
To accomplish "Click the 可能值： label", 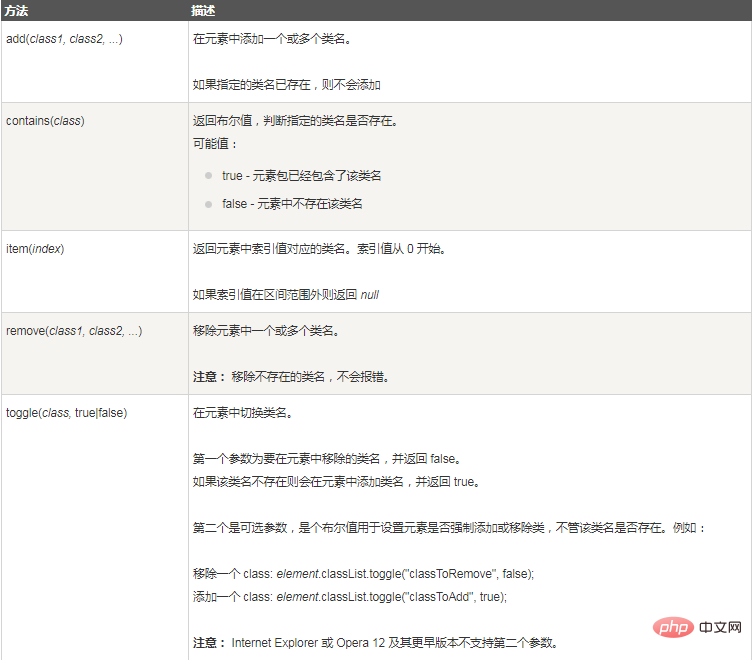I will pos(215,144).
